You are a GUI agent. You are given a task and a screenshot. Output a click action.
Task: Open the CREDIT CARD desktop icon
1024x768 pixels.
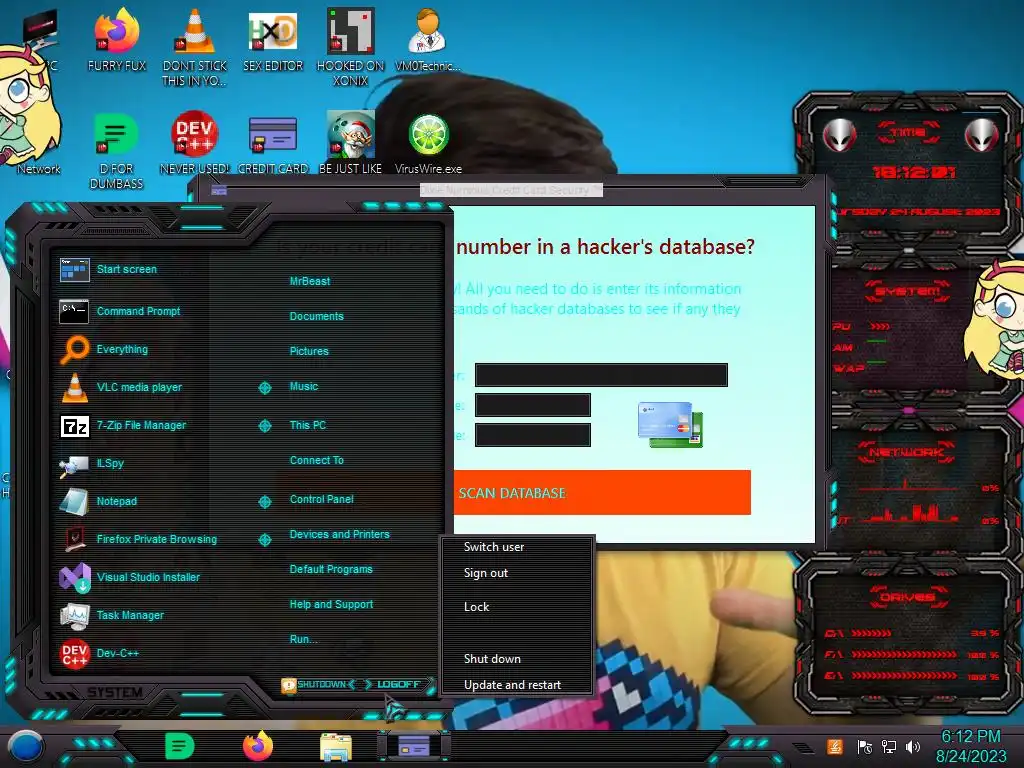tap(273, 144)
